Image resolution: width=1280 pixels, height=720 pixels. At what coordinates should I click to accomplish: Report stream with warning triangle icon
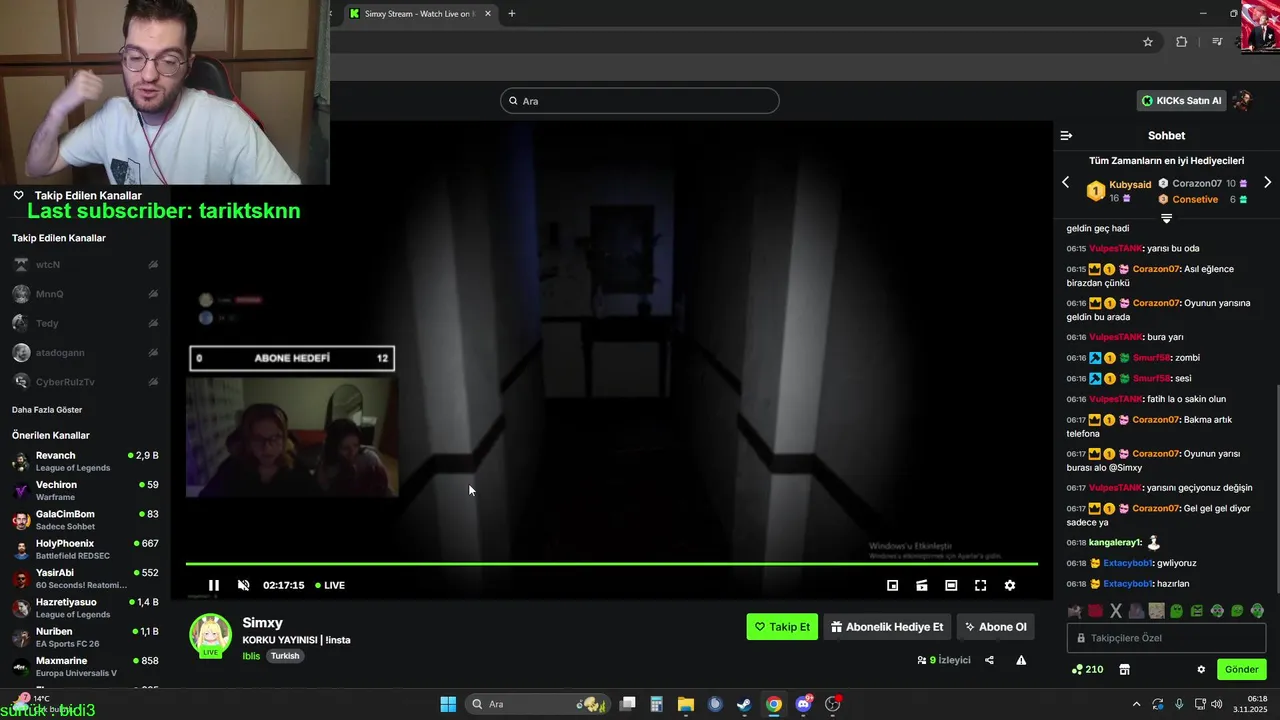[x=1021, y=660]
